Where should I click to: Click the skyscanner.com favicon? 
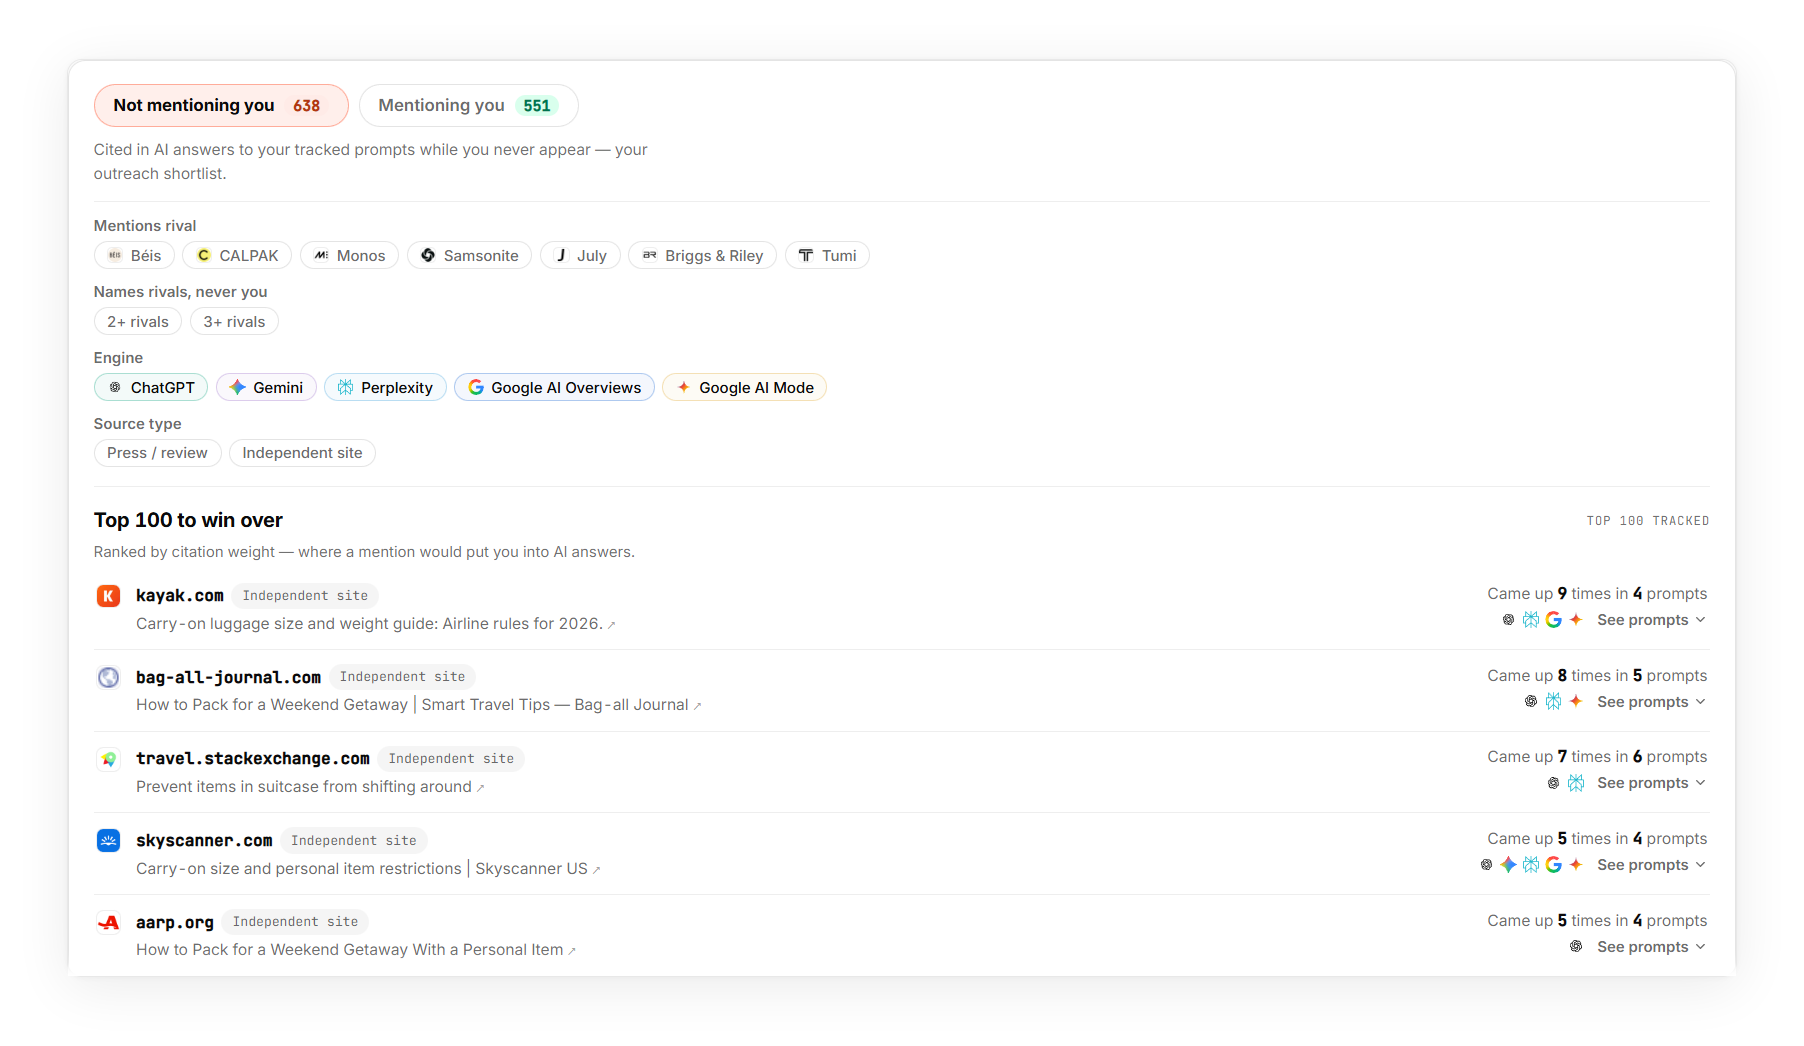108,841
